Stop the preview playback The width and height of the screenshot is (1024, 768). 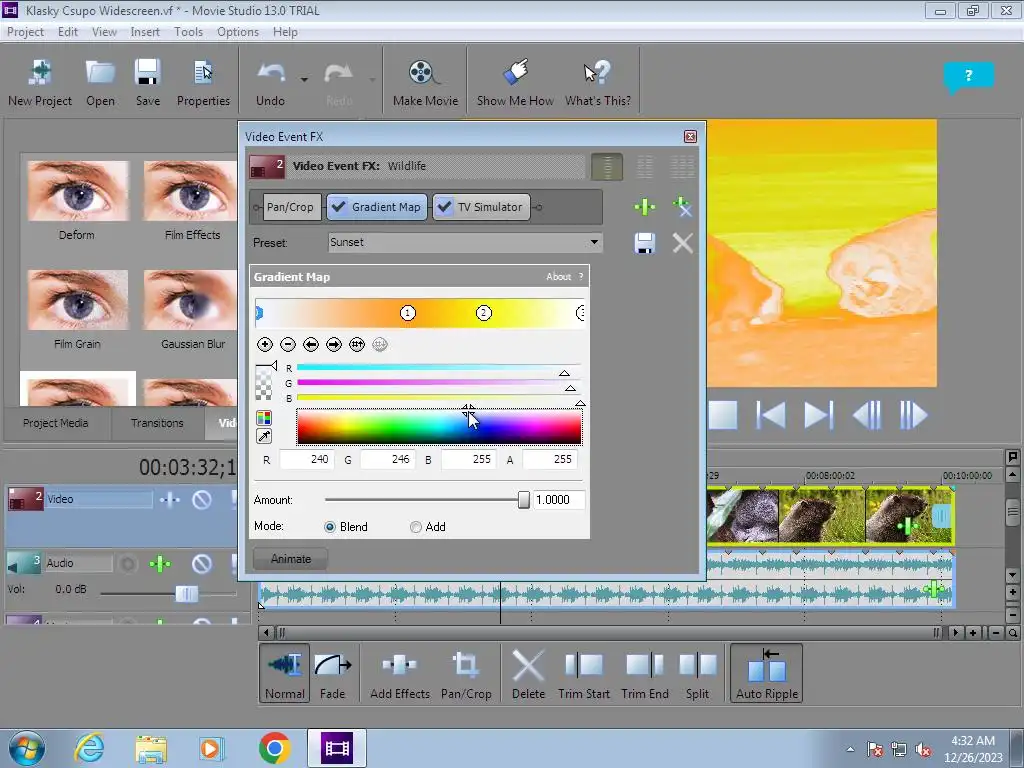[x=723, y=415]
